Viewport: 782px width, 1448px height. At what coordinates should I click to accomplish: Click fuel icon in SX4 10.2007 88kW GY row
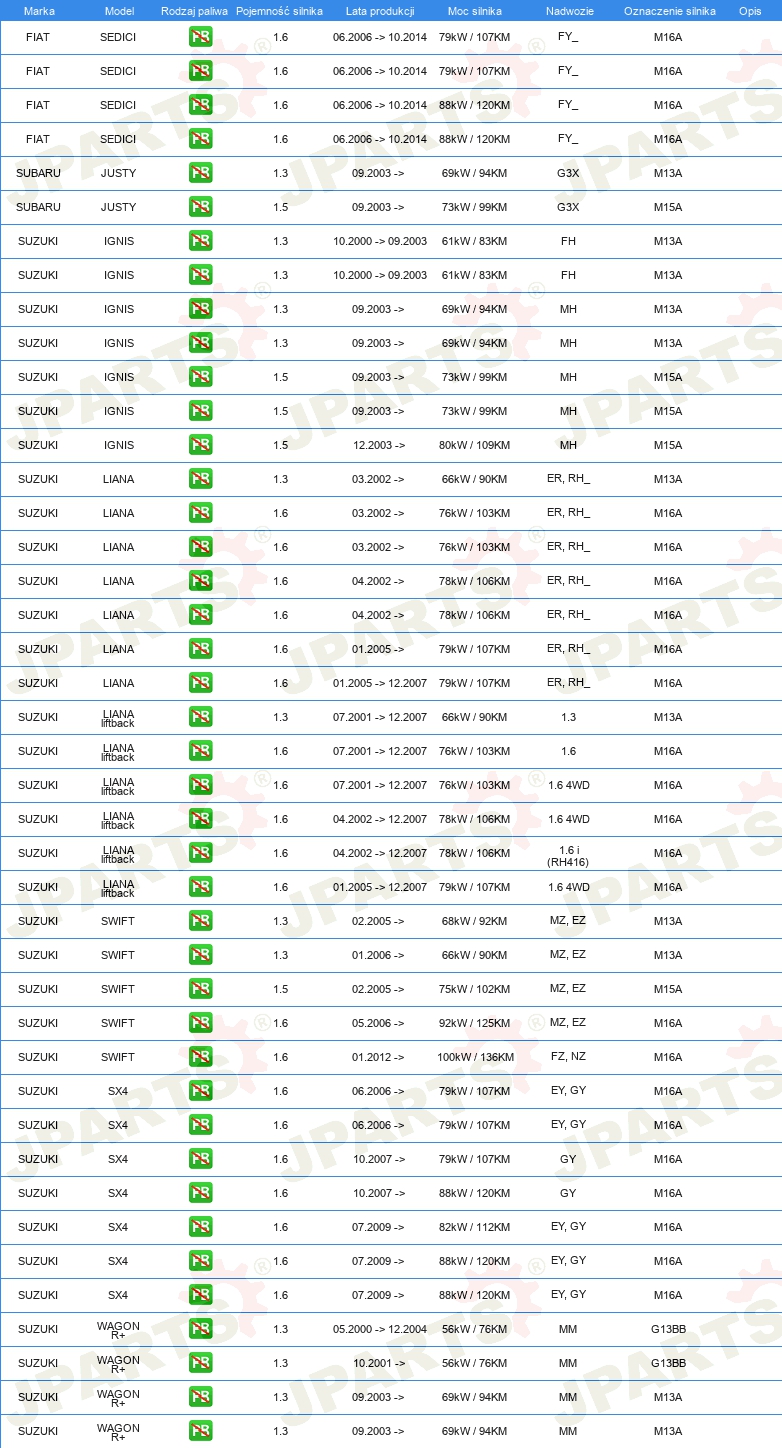point(200,1193)
